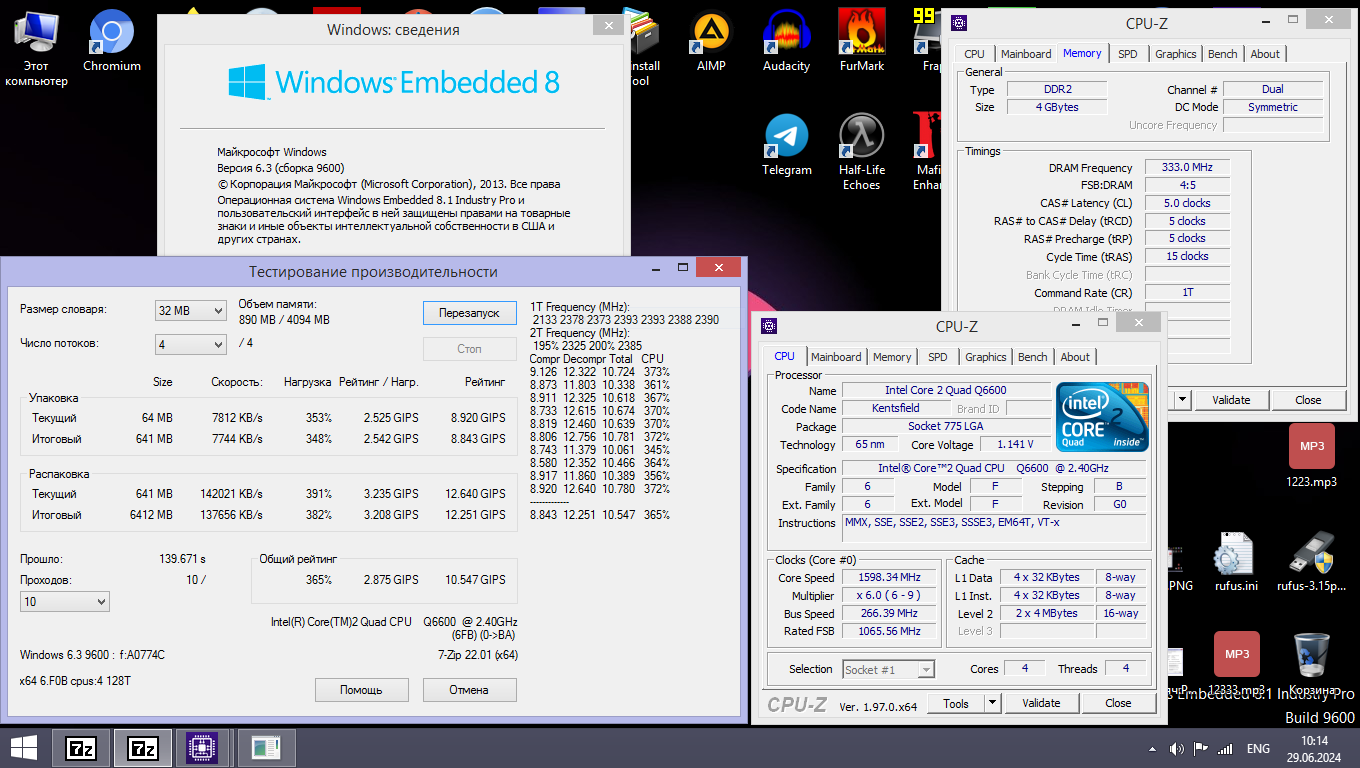Select the rufus-3.15p executable icon

click(x=1311, y=561)
